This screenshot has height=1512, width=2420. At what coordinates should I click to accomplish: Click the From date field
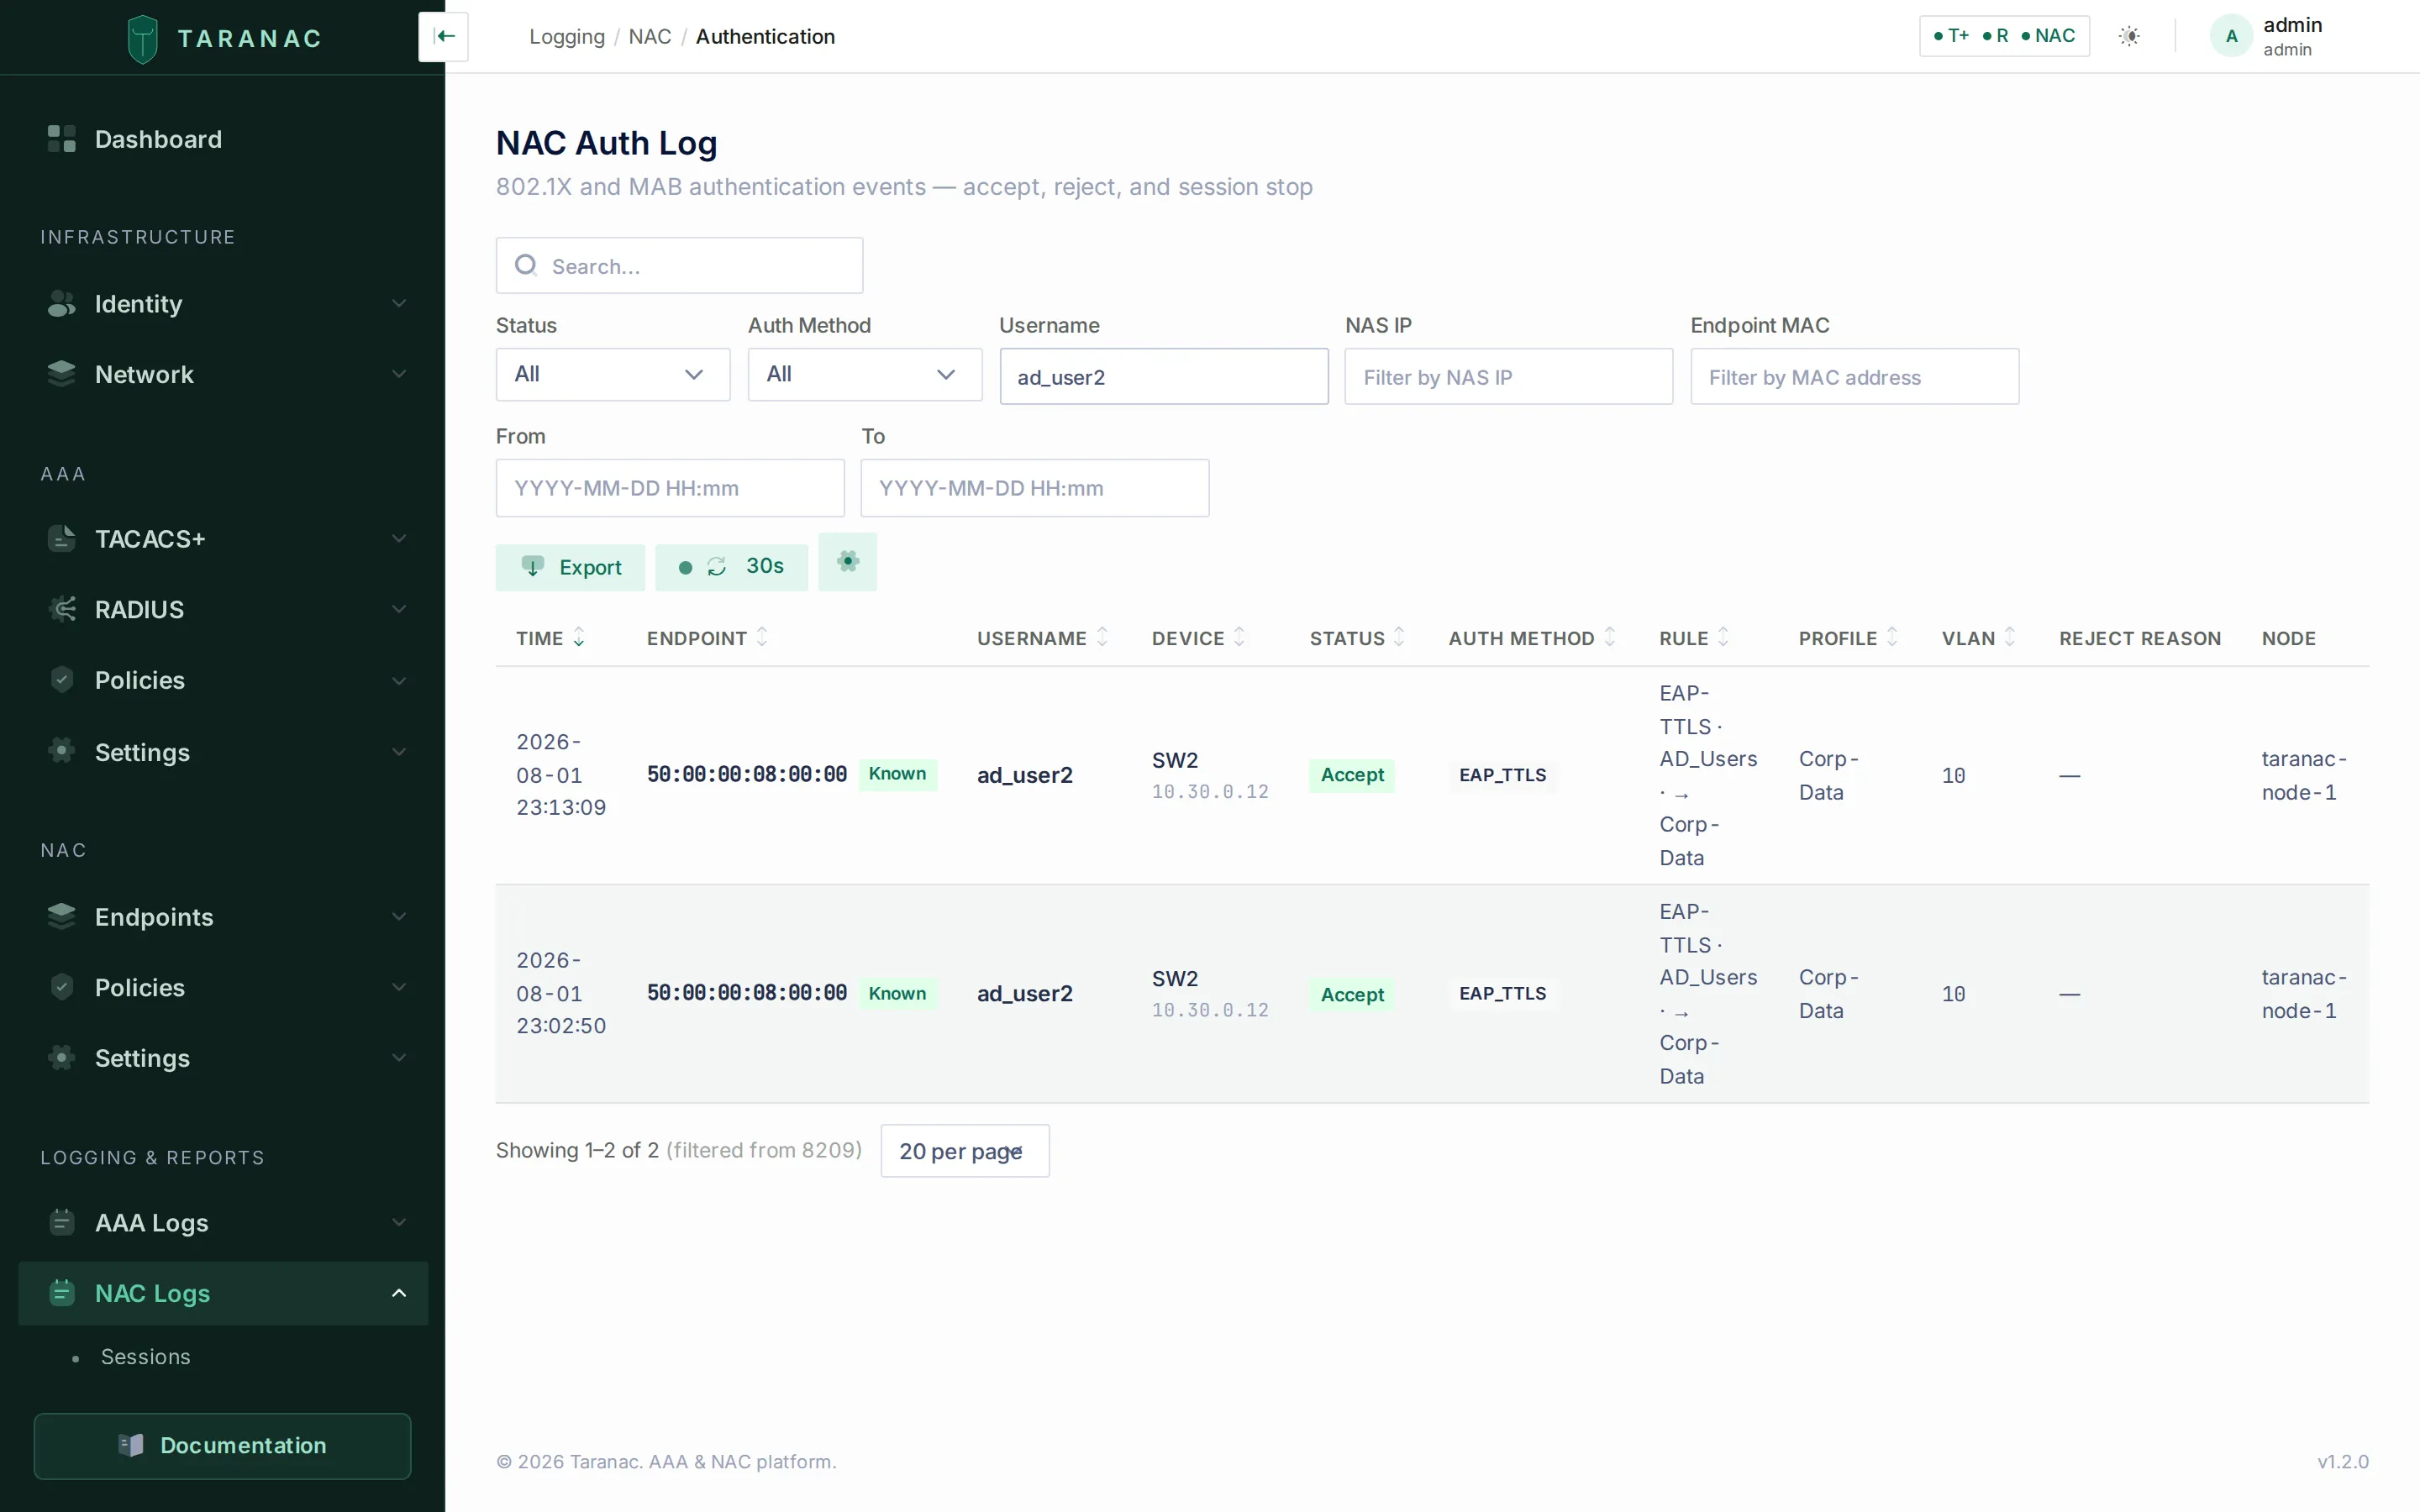[670, 488]
